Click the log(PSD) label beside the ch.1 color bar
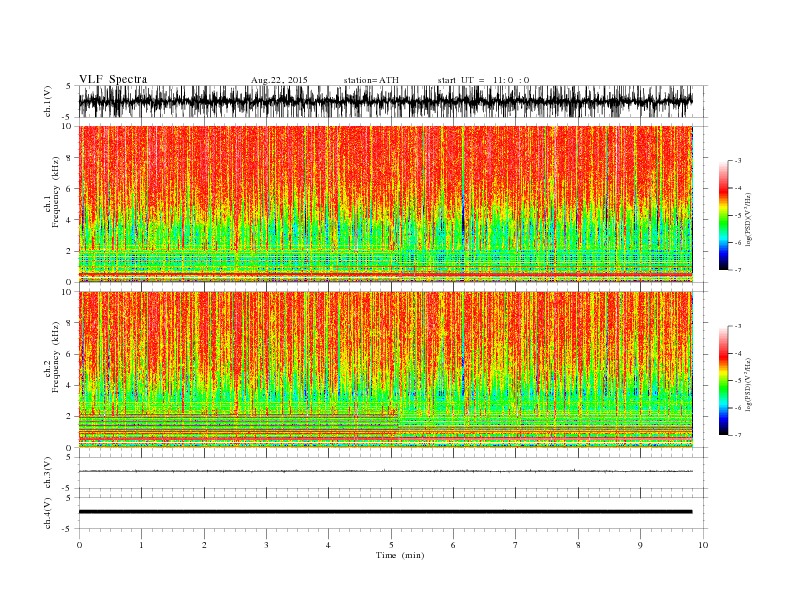 click(748, 220)
